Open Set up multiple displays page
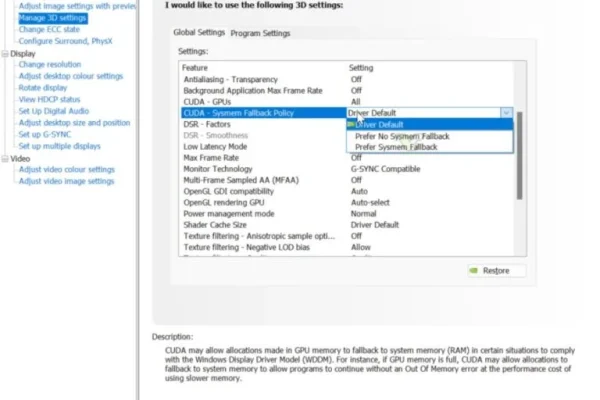The height and width of the screenshot is (400, 600). (x=59, y=146)
